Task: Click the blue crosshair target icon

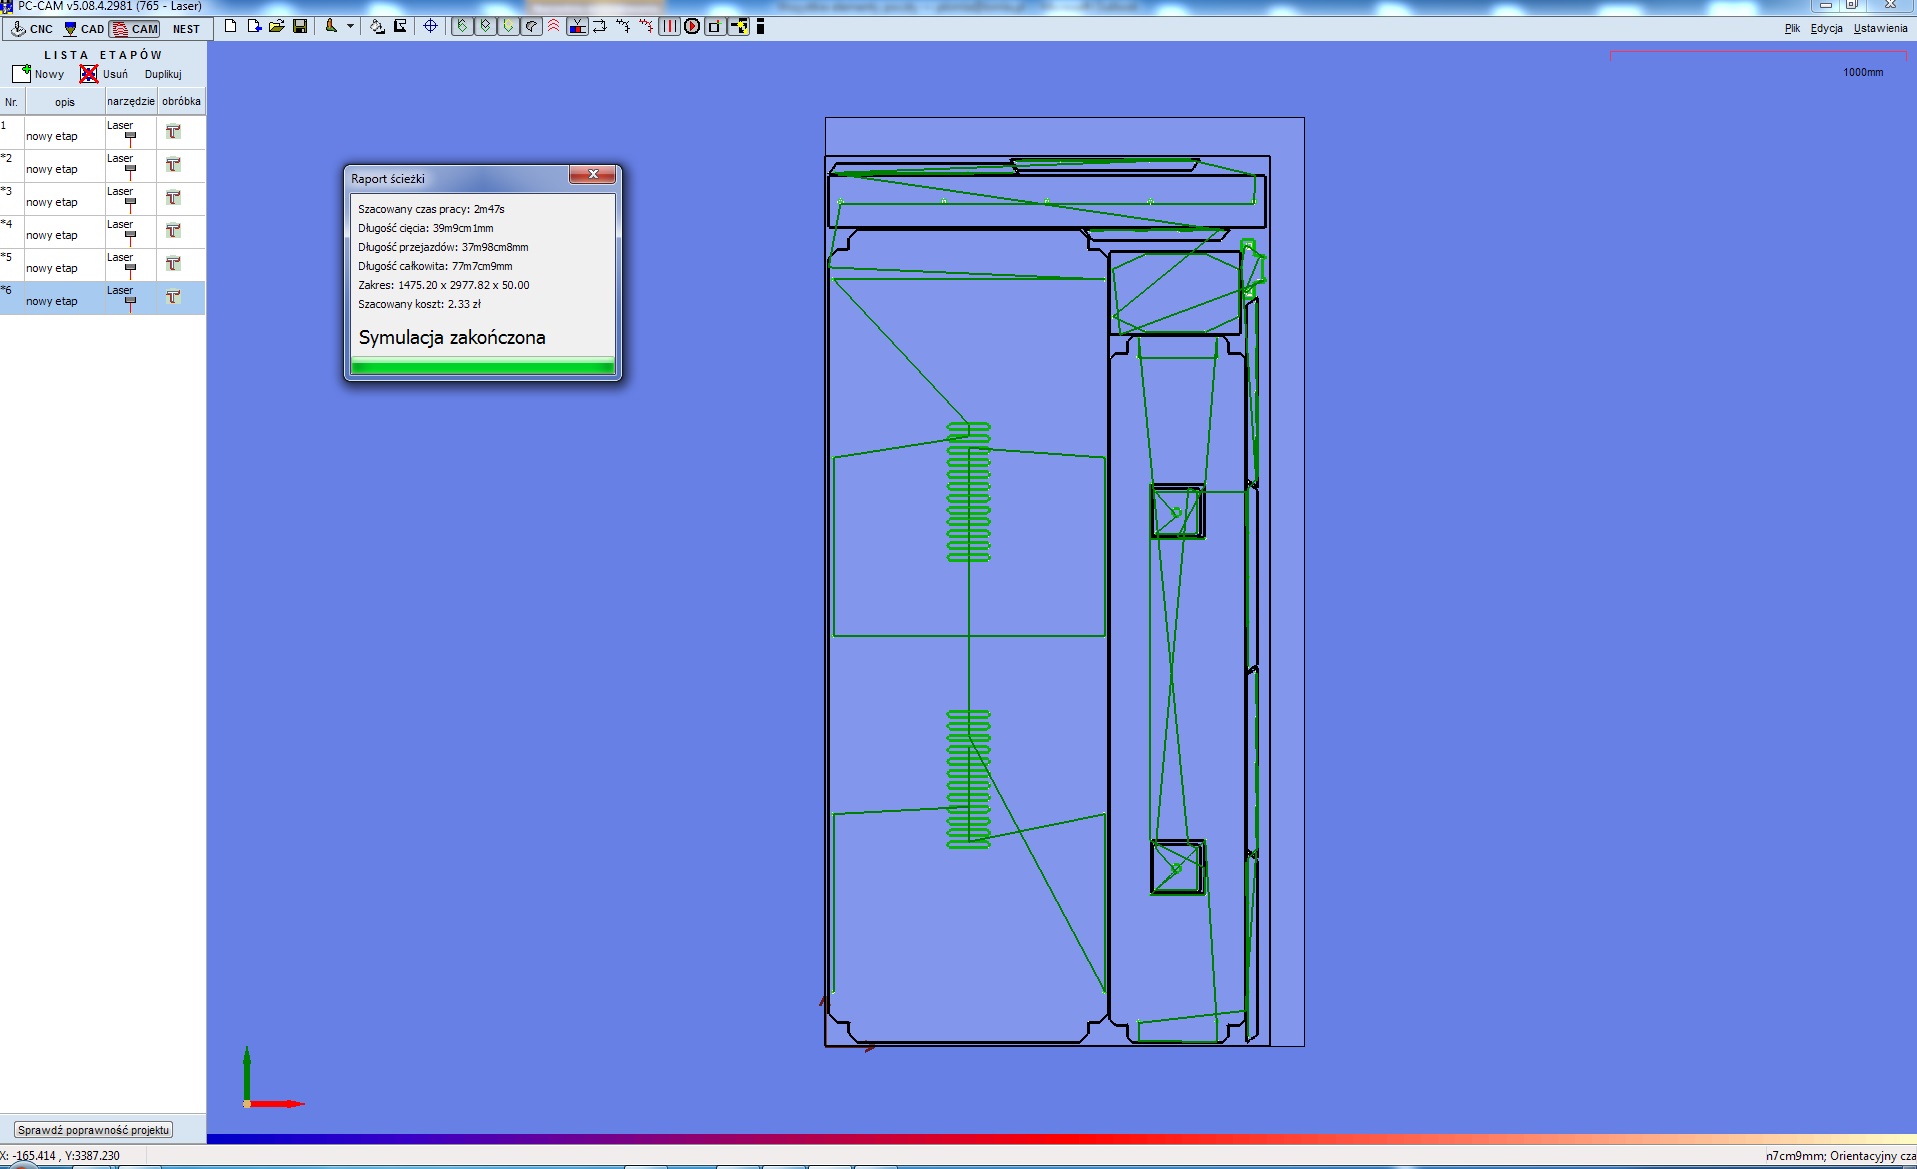Action: pos(431,26)
